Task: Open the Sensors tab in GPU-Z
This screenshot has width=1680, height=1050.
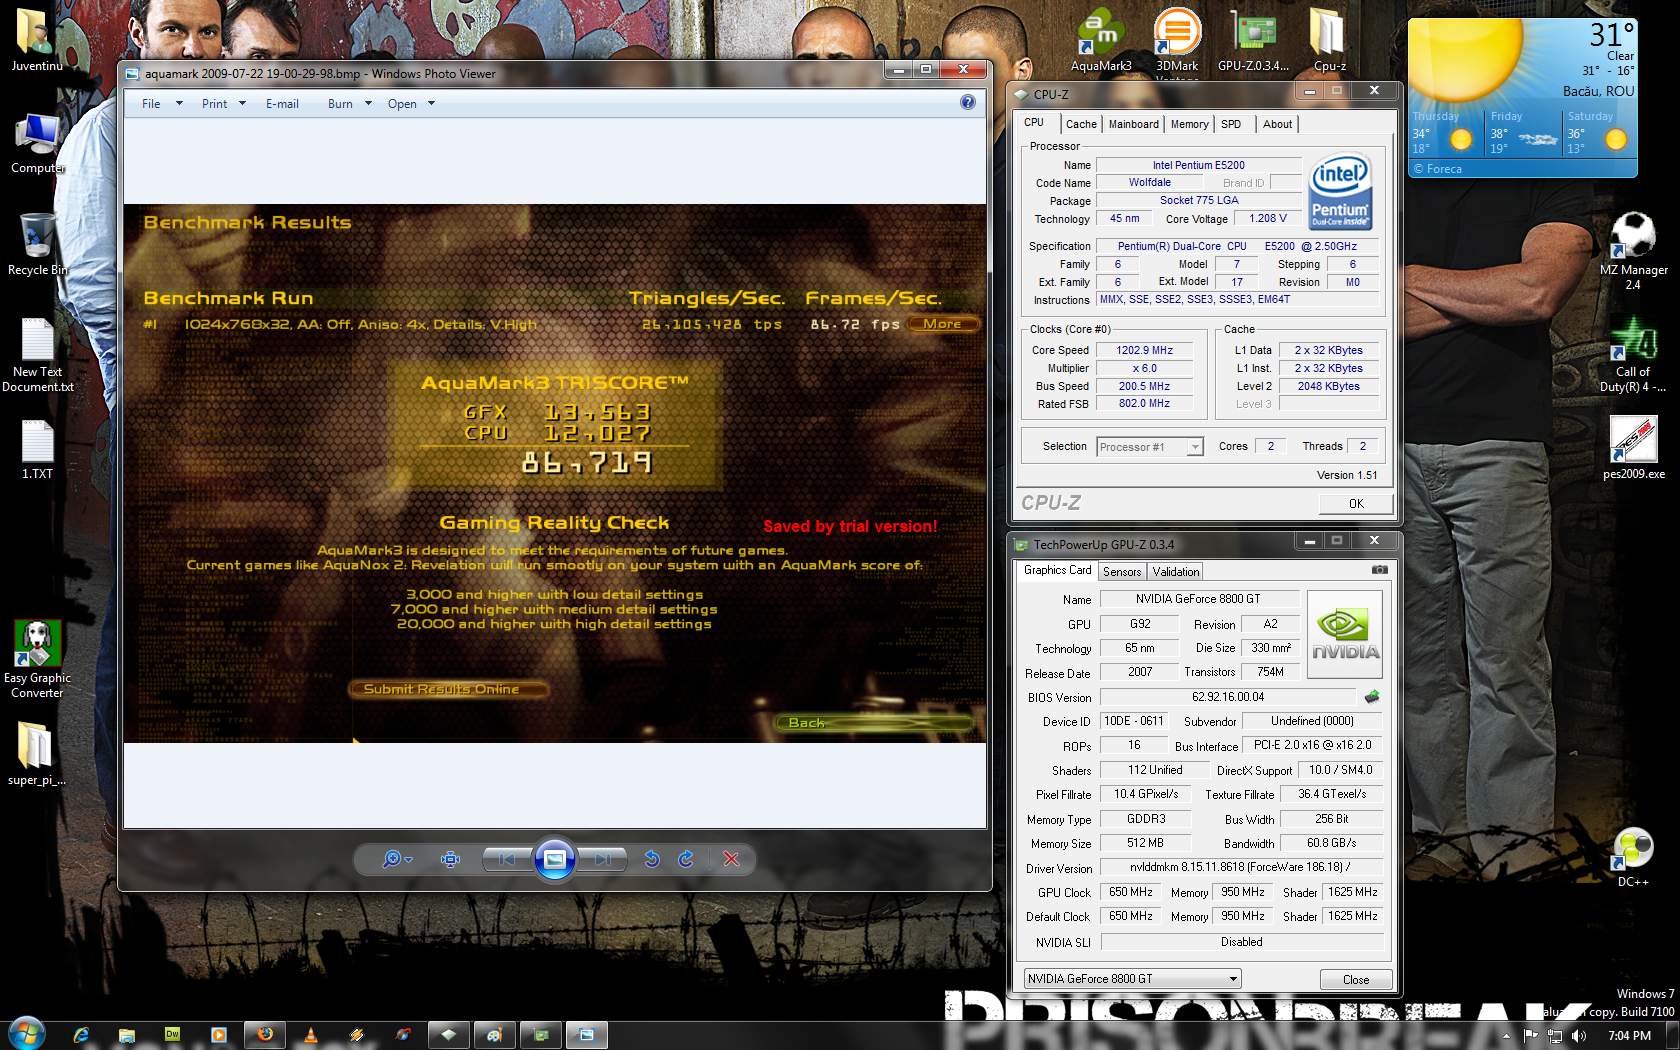Action: 1121,571
